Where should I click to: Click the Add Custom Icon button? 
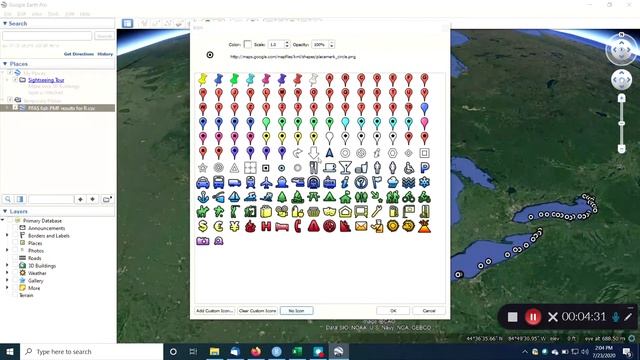click(215, 311)
